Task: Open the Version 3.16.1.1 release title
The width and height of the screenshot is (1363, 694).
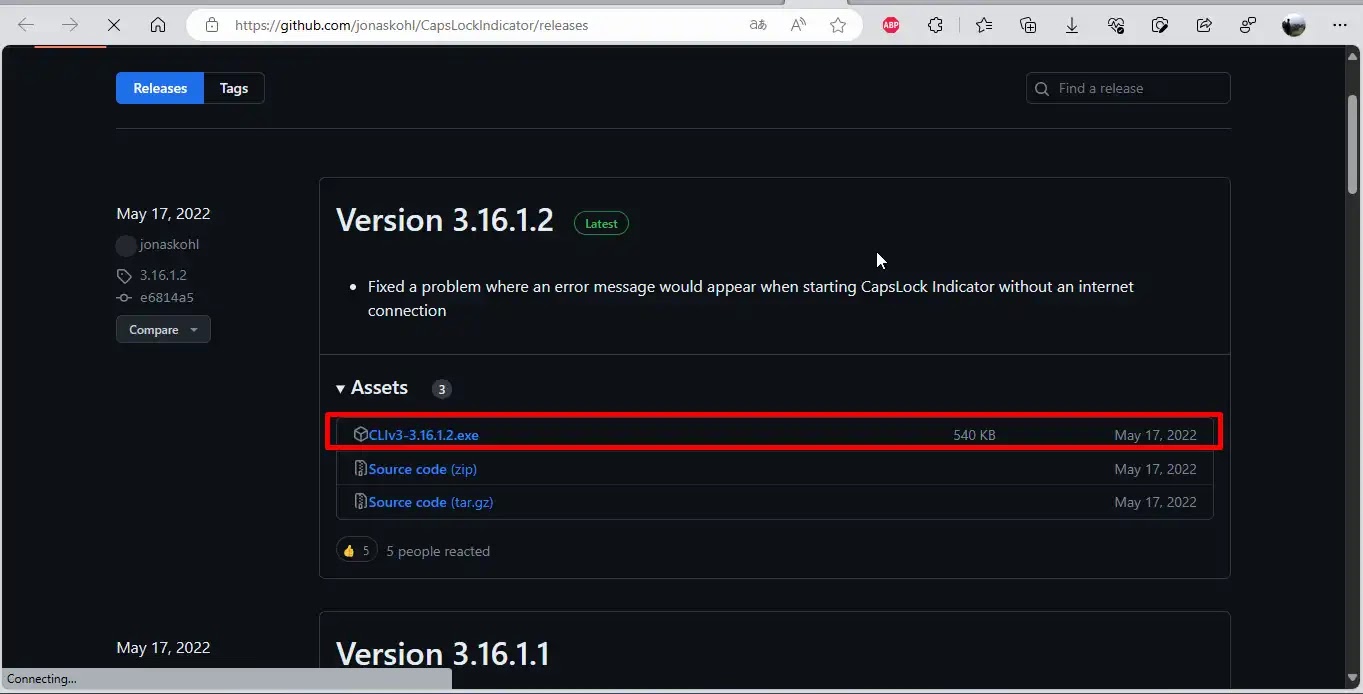Action: 443,654
